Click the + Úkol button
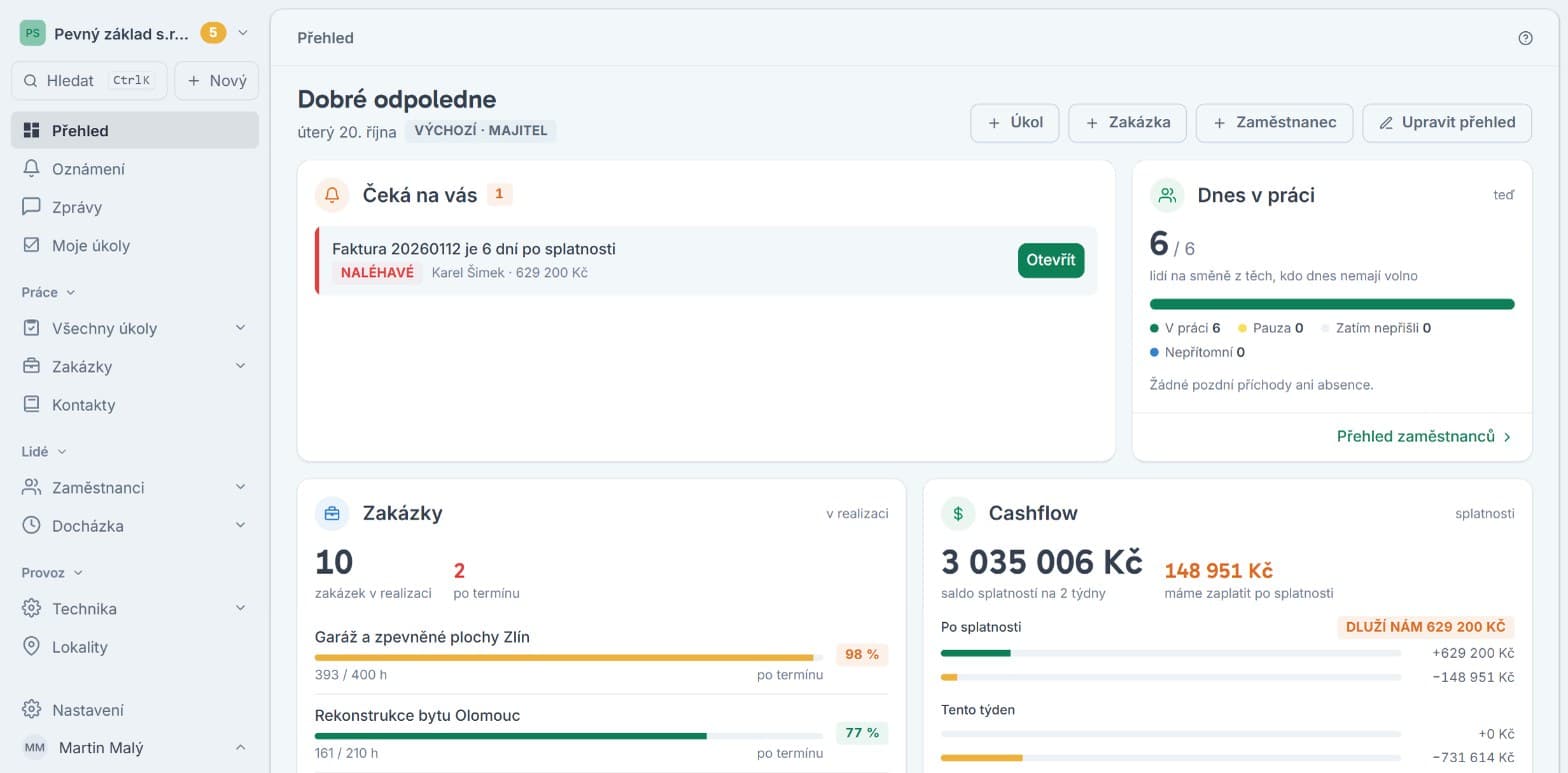This screenshot has height=773, width=1568. point(1015,123)
